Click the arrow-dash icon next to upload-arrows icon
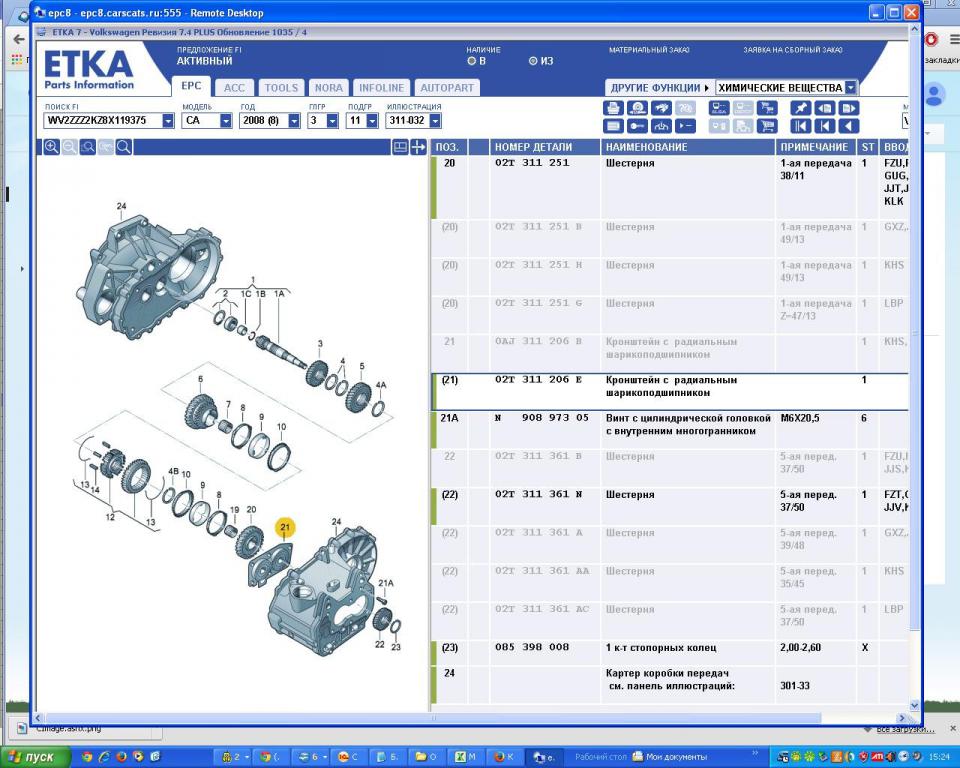 pyautogui.click(x=686, y=126)
